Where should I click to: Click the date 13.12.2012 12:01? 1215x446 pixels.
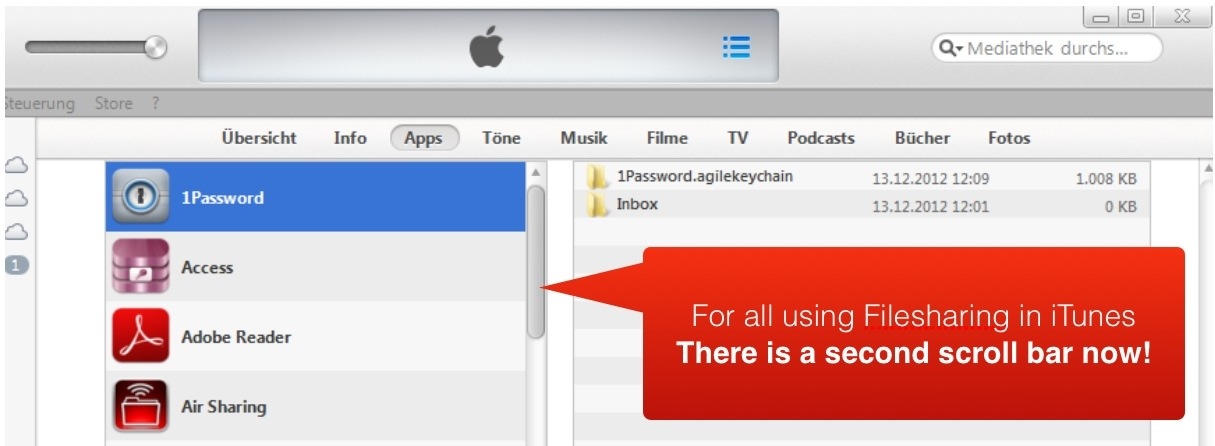pyautogui.click(x=930, y=207)
